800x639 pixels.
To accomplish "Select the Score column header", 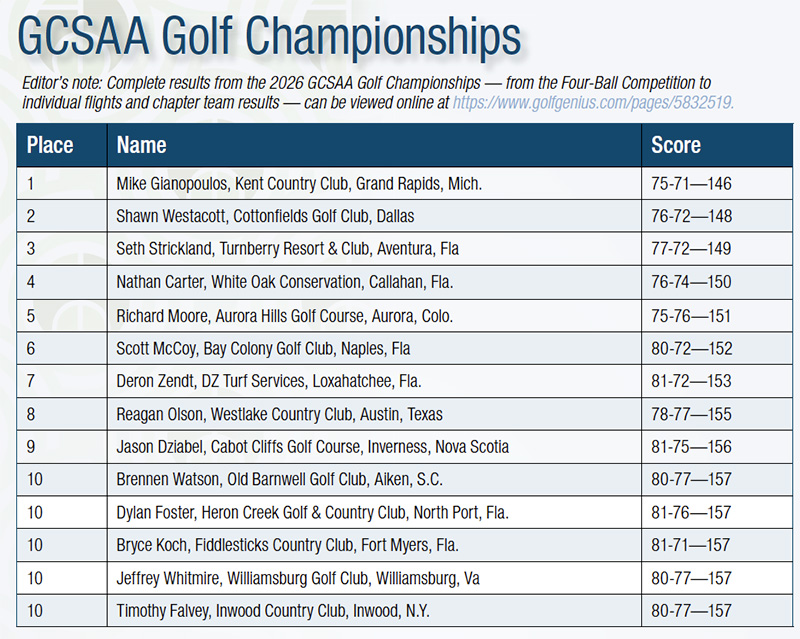I will (x=676, y=146).
